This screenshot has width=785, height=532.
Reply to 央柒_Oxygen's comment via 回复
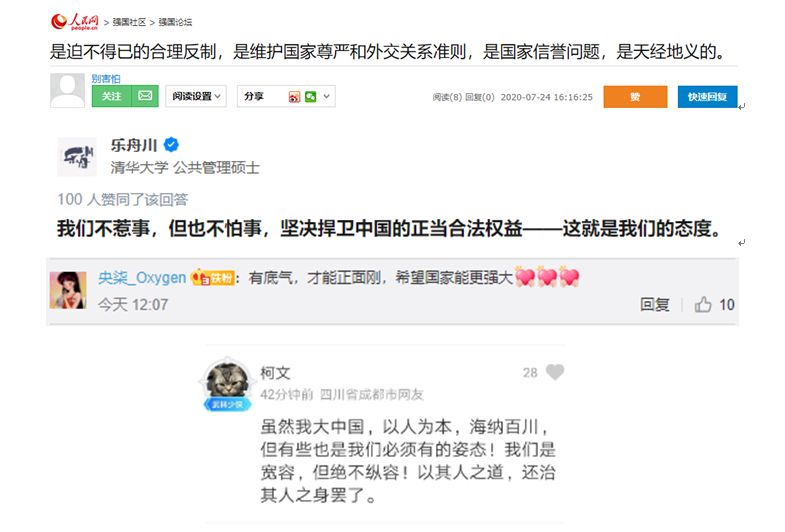[x=655, y=304]
